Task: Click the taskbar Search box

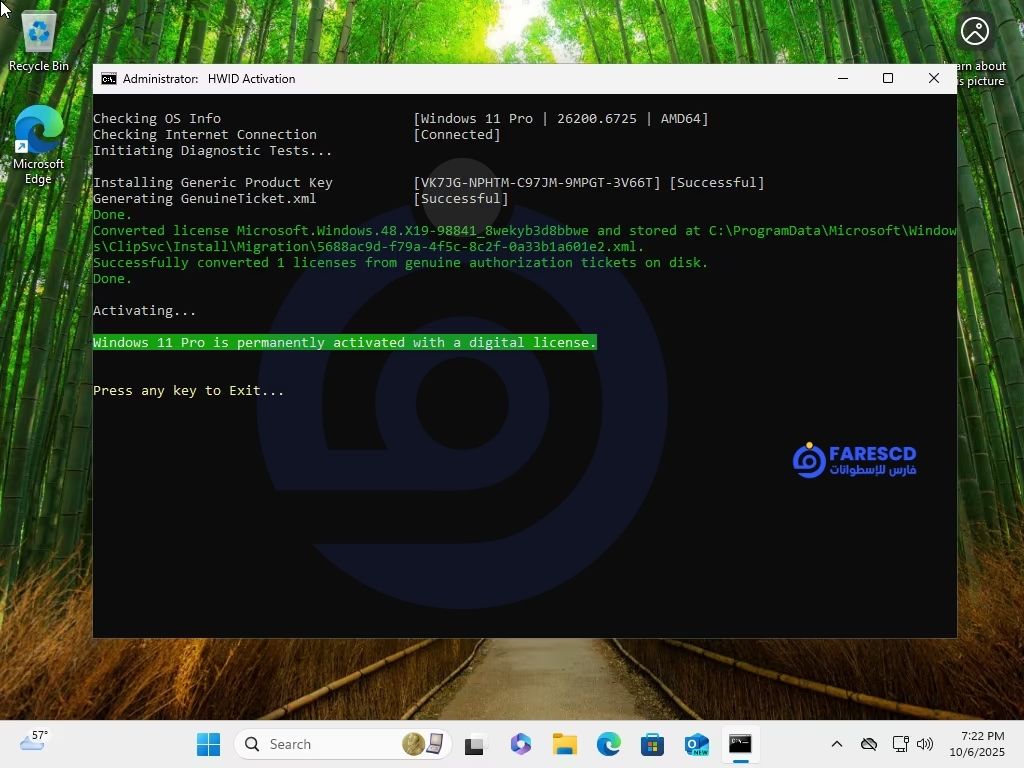Action: (300, 744)
